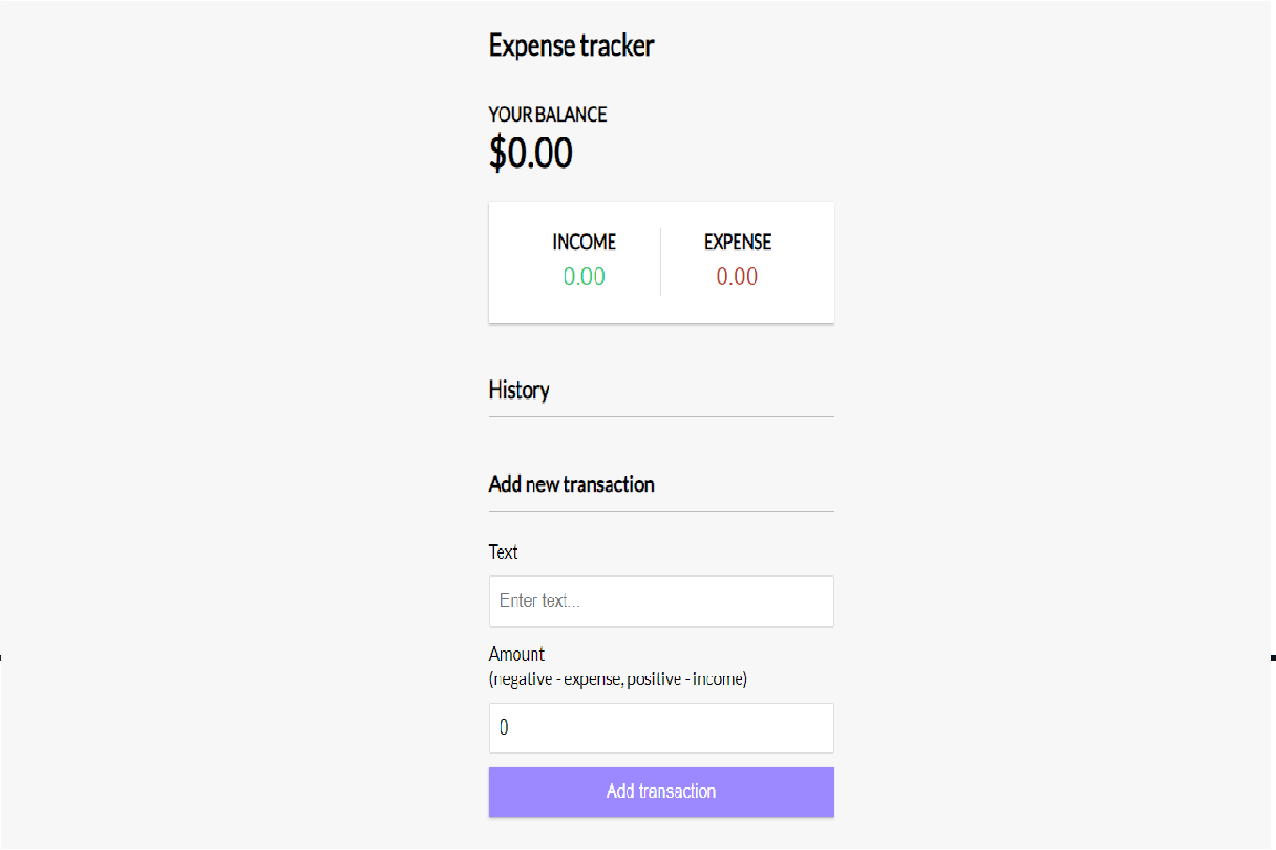
Task: Click the small black mark at right edge
Action: [x=1273, y=658]
